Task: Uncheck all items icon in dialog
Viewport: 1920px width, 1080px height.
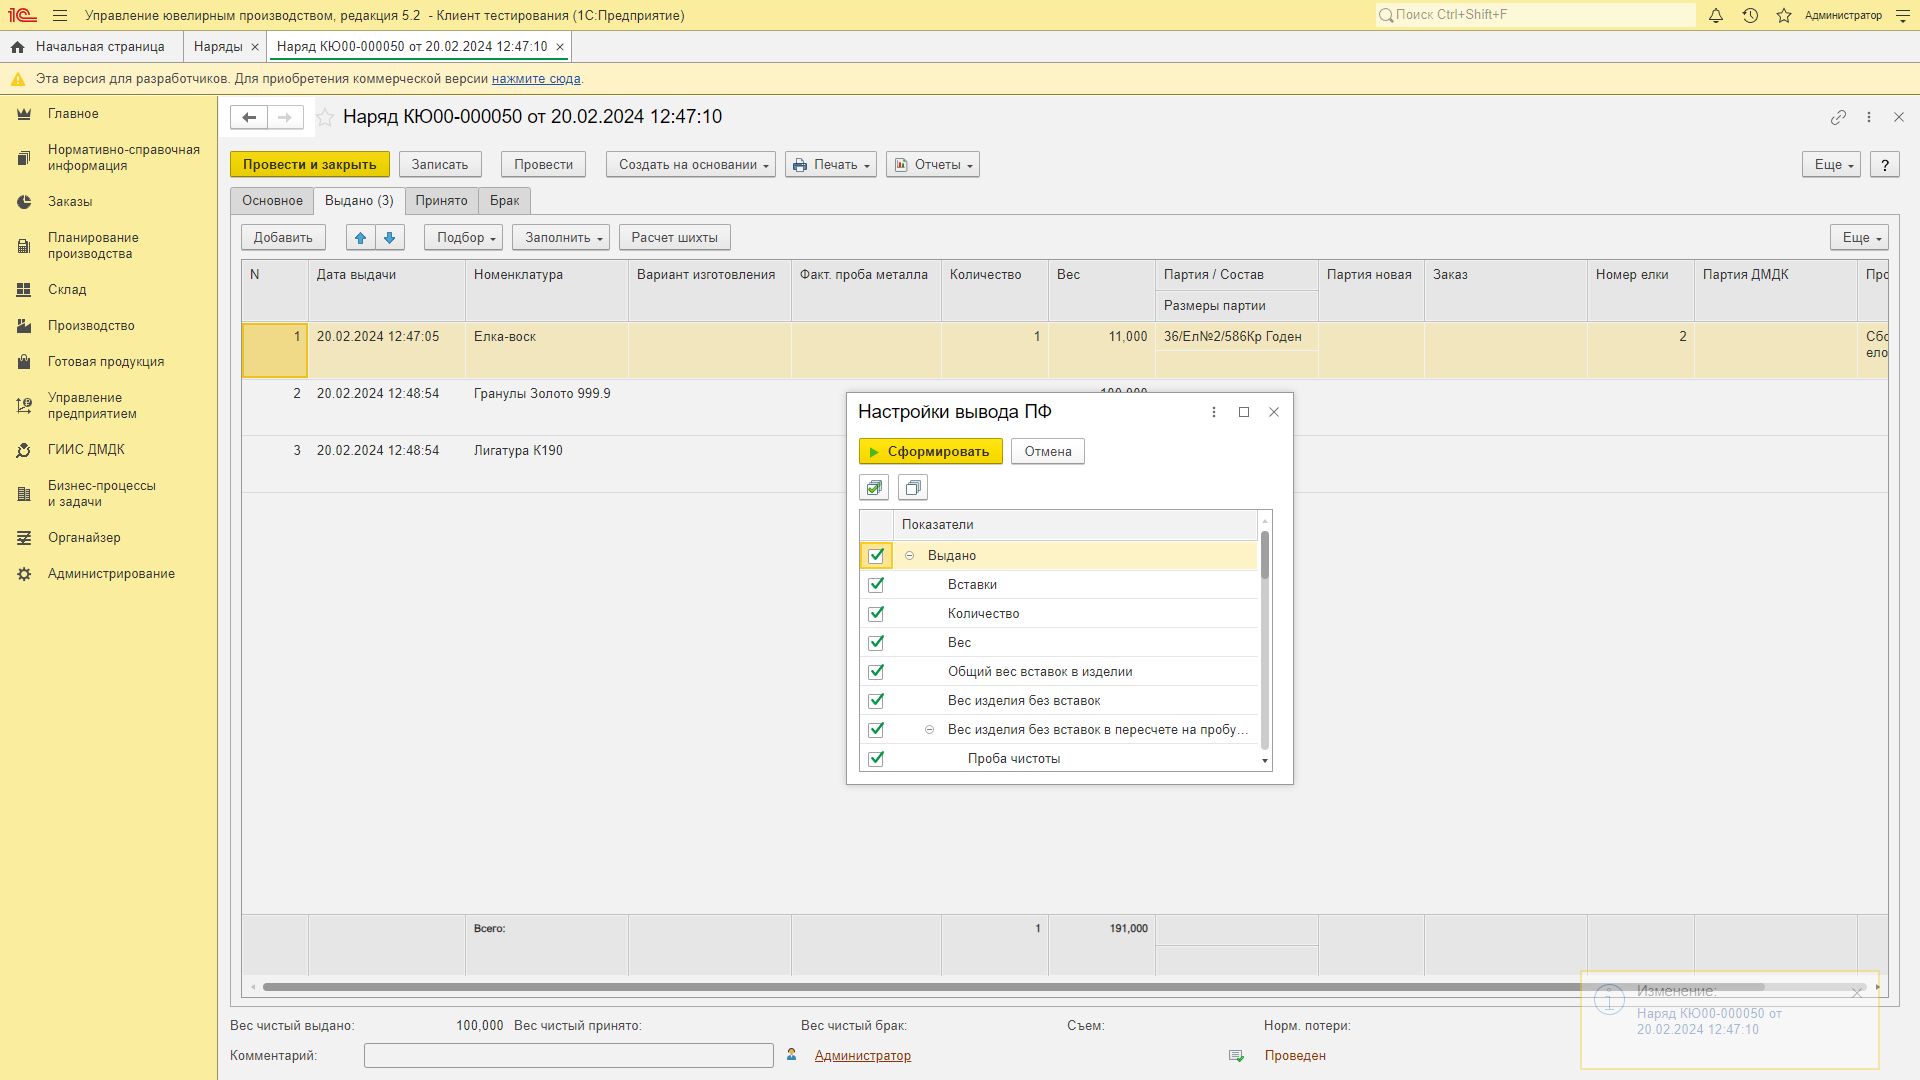Action: coord(913,488)
